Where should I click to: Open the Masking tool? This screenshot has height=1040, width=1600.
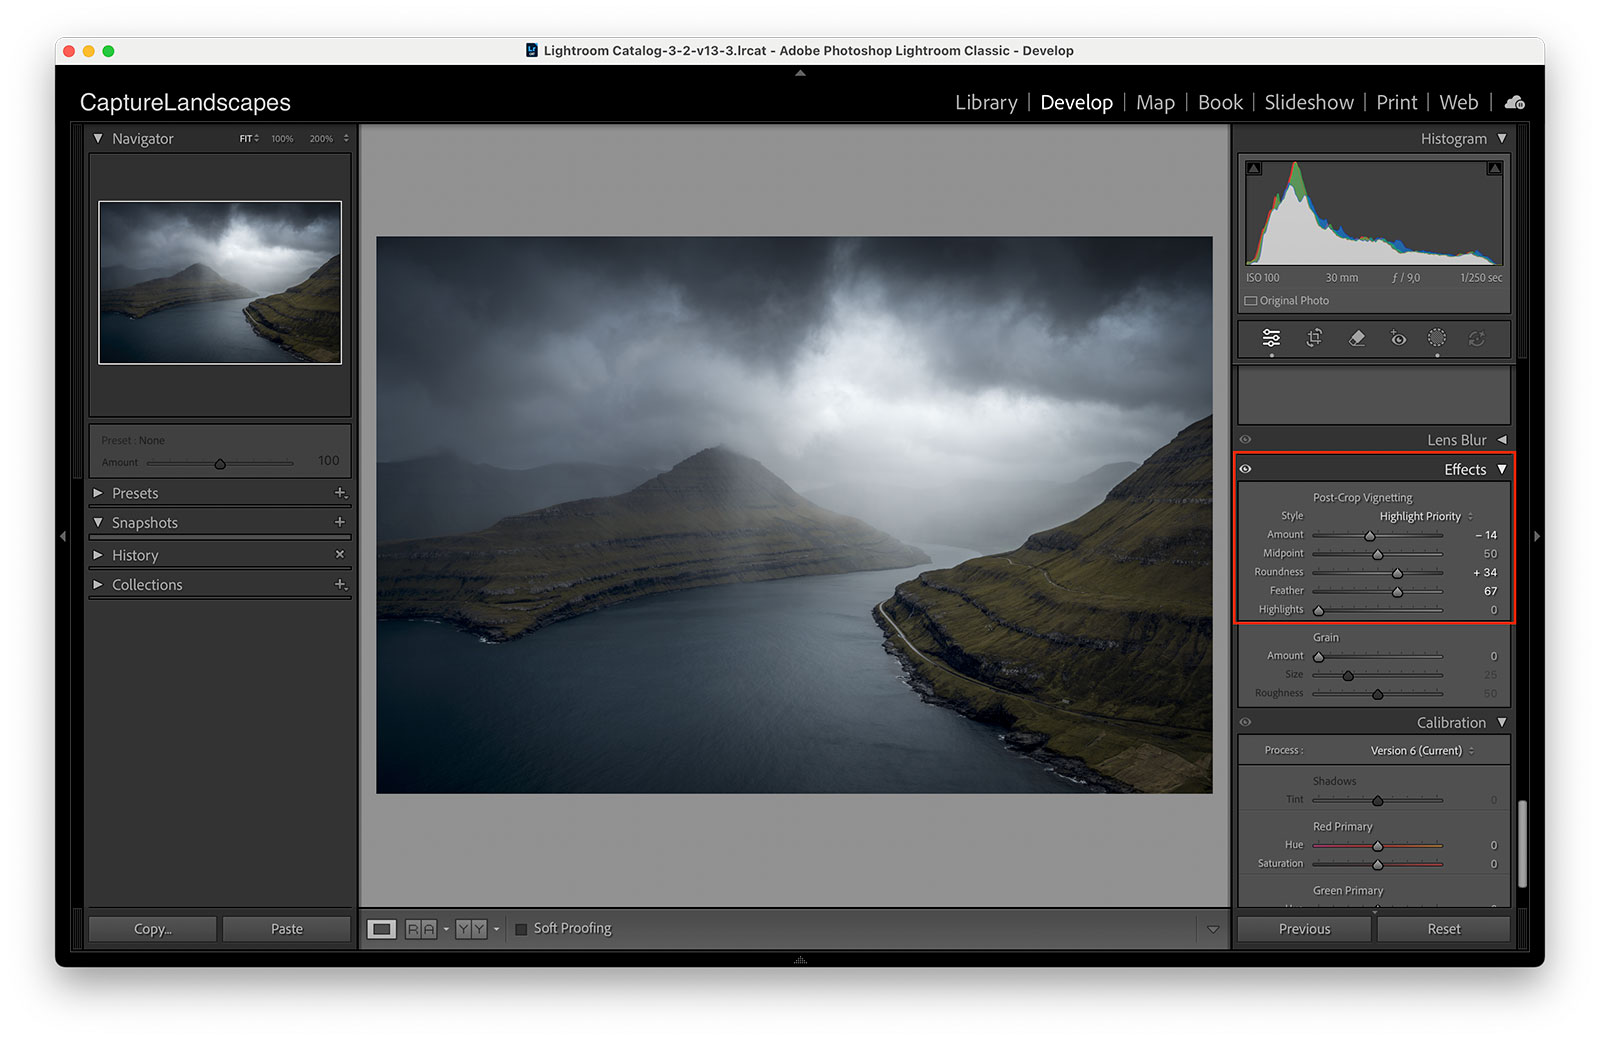pyautogui.click(x=1437, y=338)
